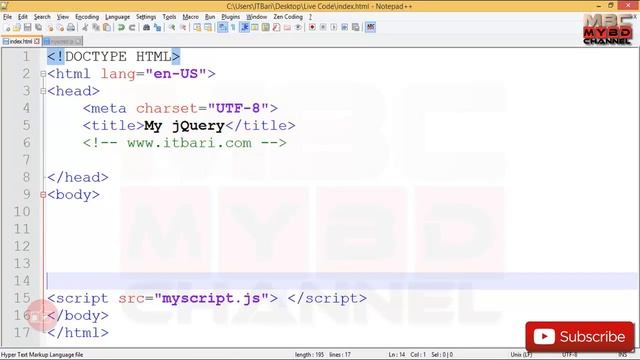Image resolution: width=640 pixels, height=360 pixels.
Task: Click the ABC spell-check toolbar icon
Action: [370, 27]
